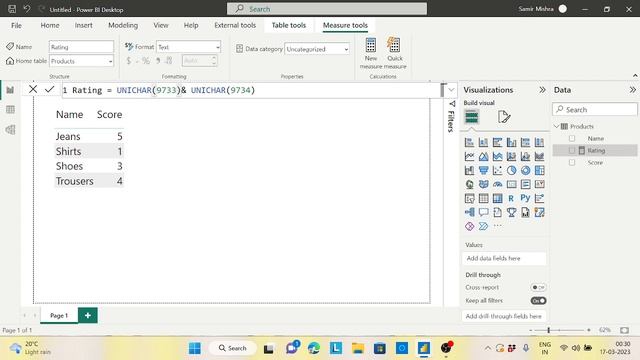Select the Stacked bar chart visual

(x=469, y=142)
